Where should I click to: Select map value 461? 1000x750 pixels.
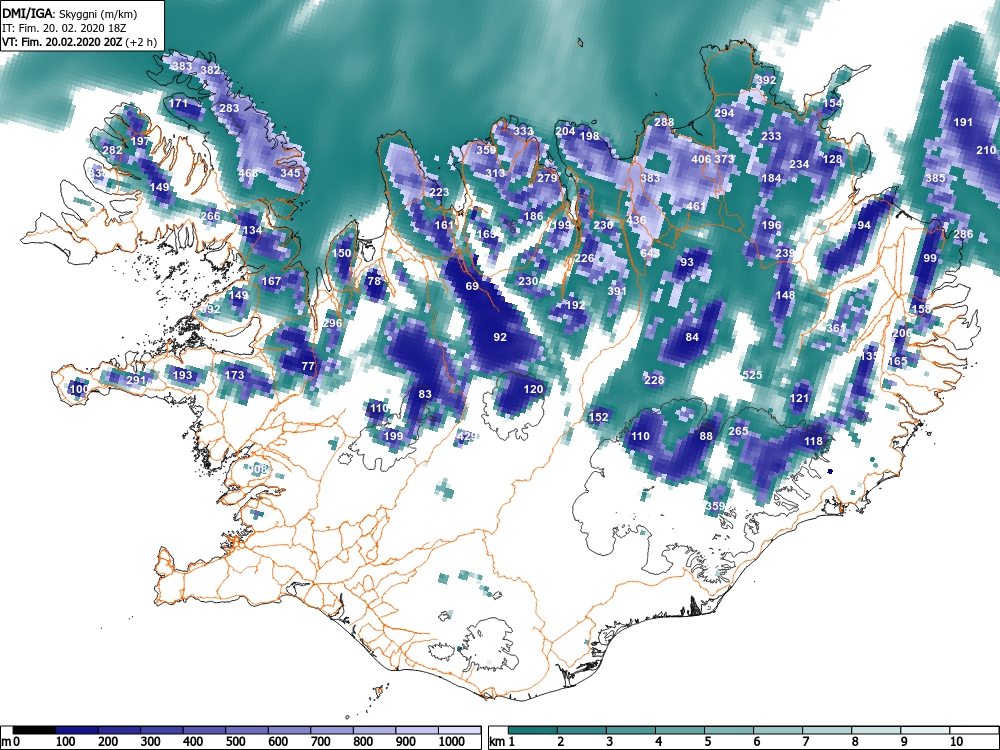[696, 206]
